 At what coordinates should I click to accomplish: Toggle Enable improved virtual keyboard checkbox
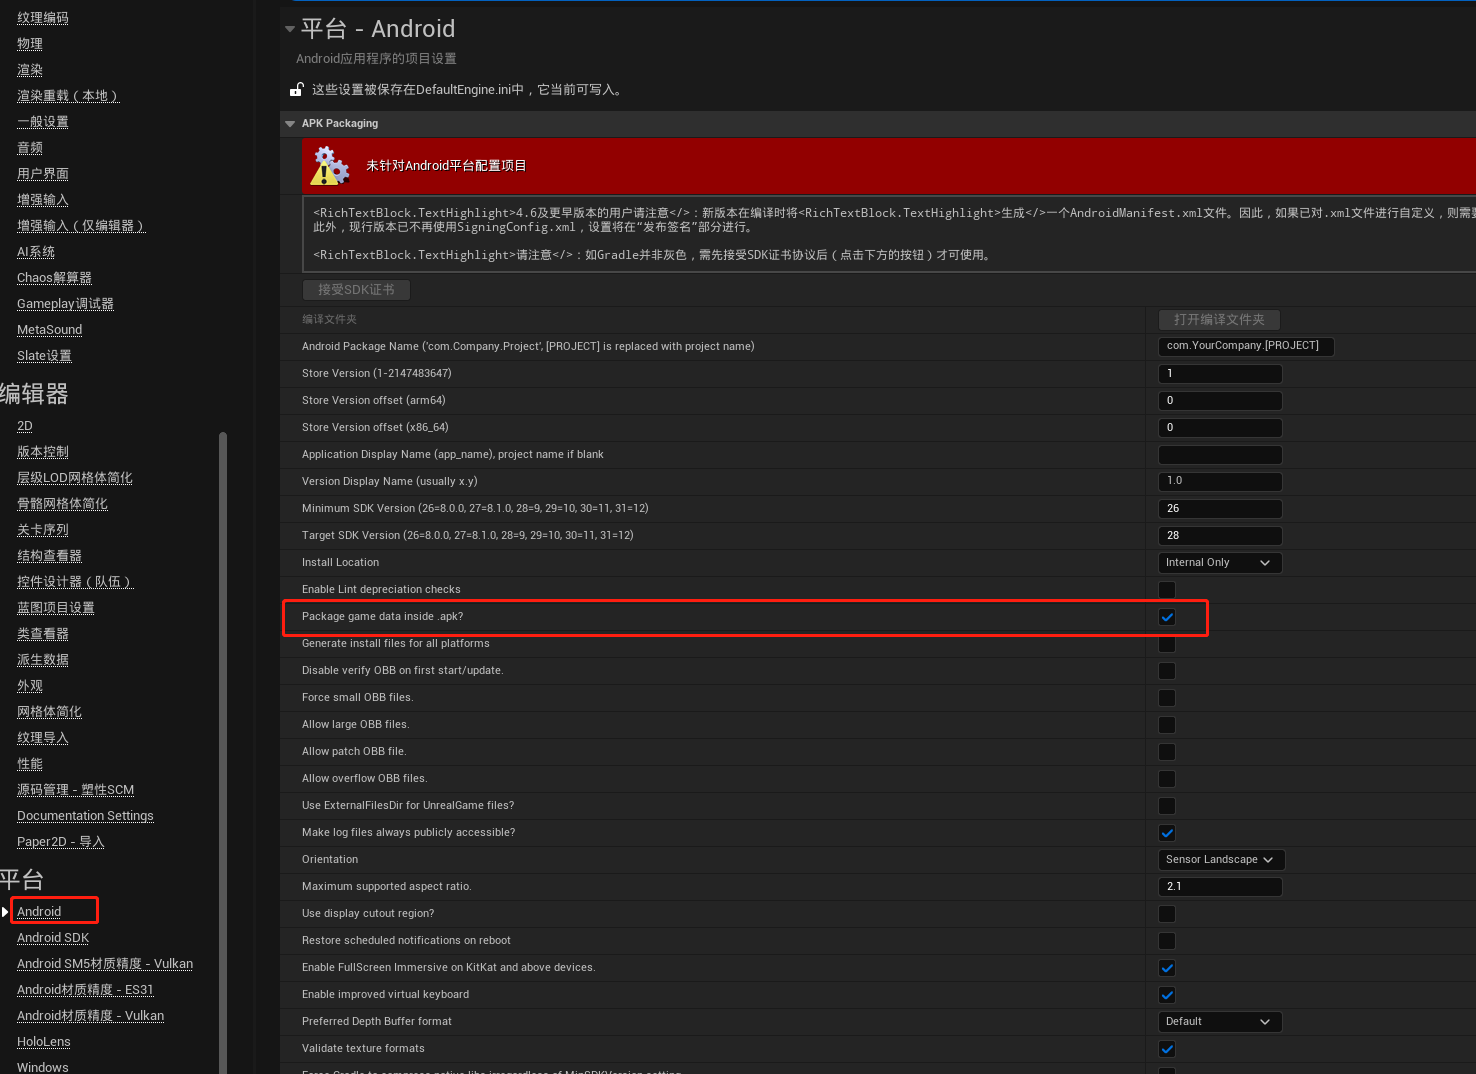coord(1167,995)
